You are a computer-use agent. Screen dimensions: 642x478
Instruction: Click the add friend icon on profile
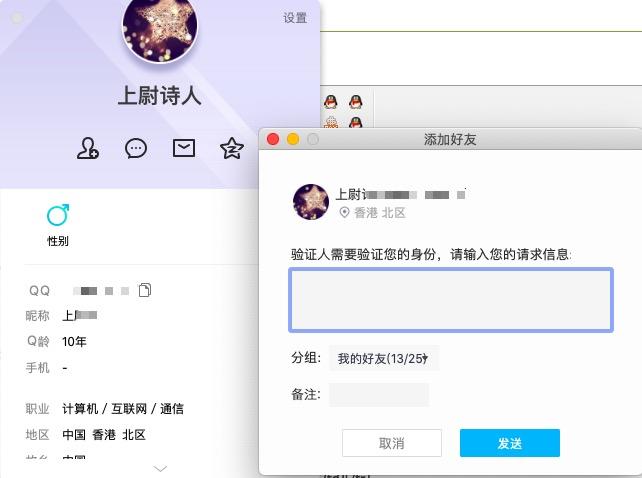click(x=88, y=148)
